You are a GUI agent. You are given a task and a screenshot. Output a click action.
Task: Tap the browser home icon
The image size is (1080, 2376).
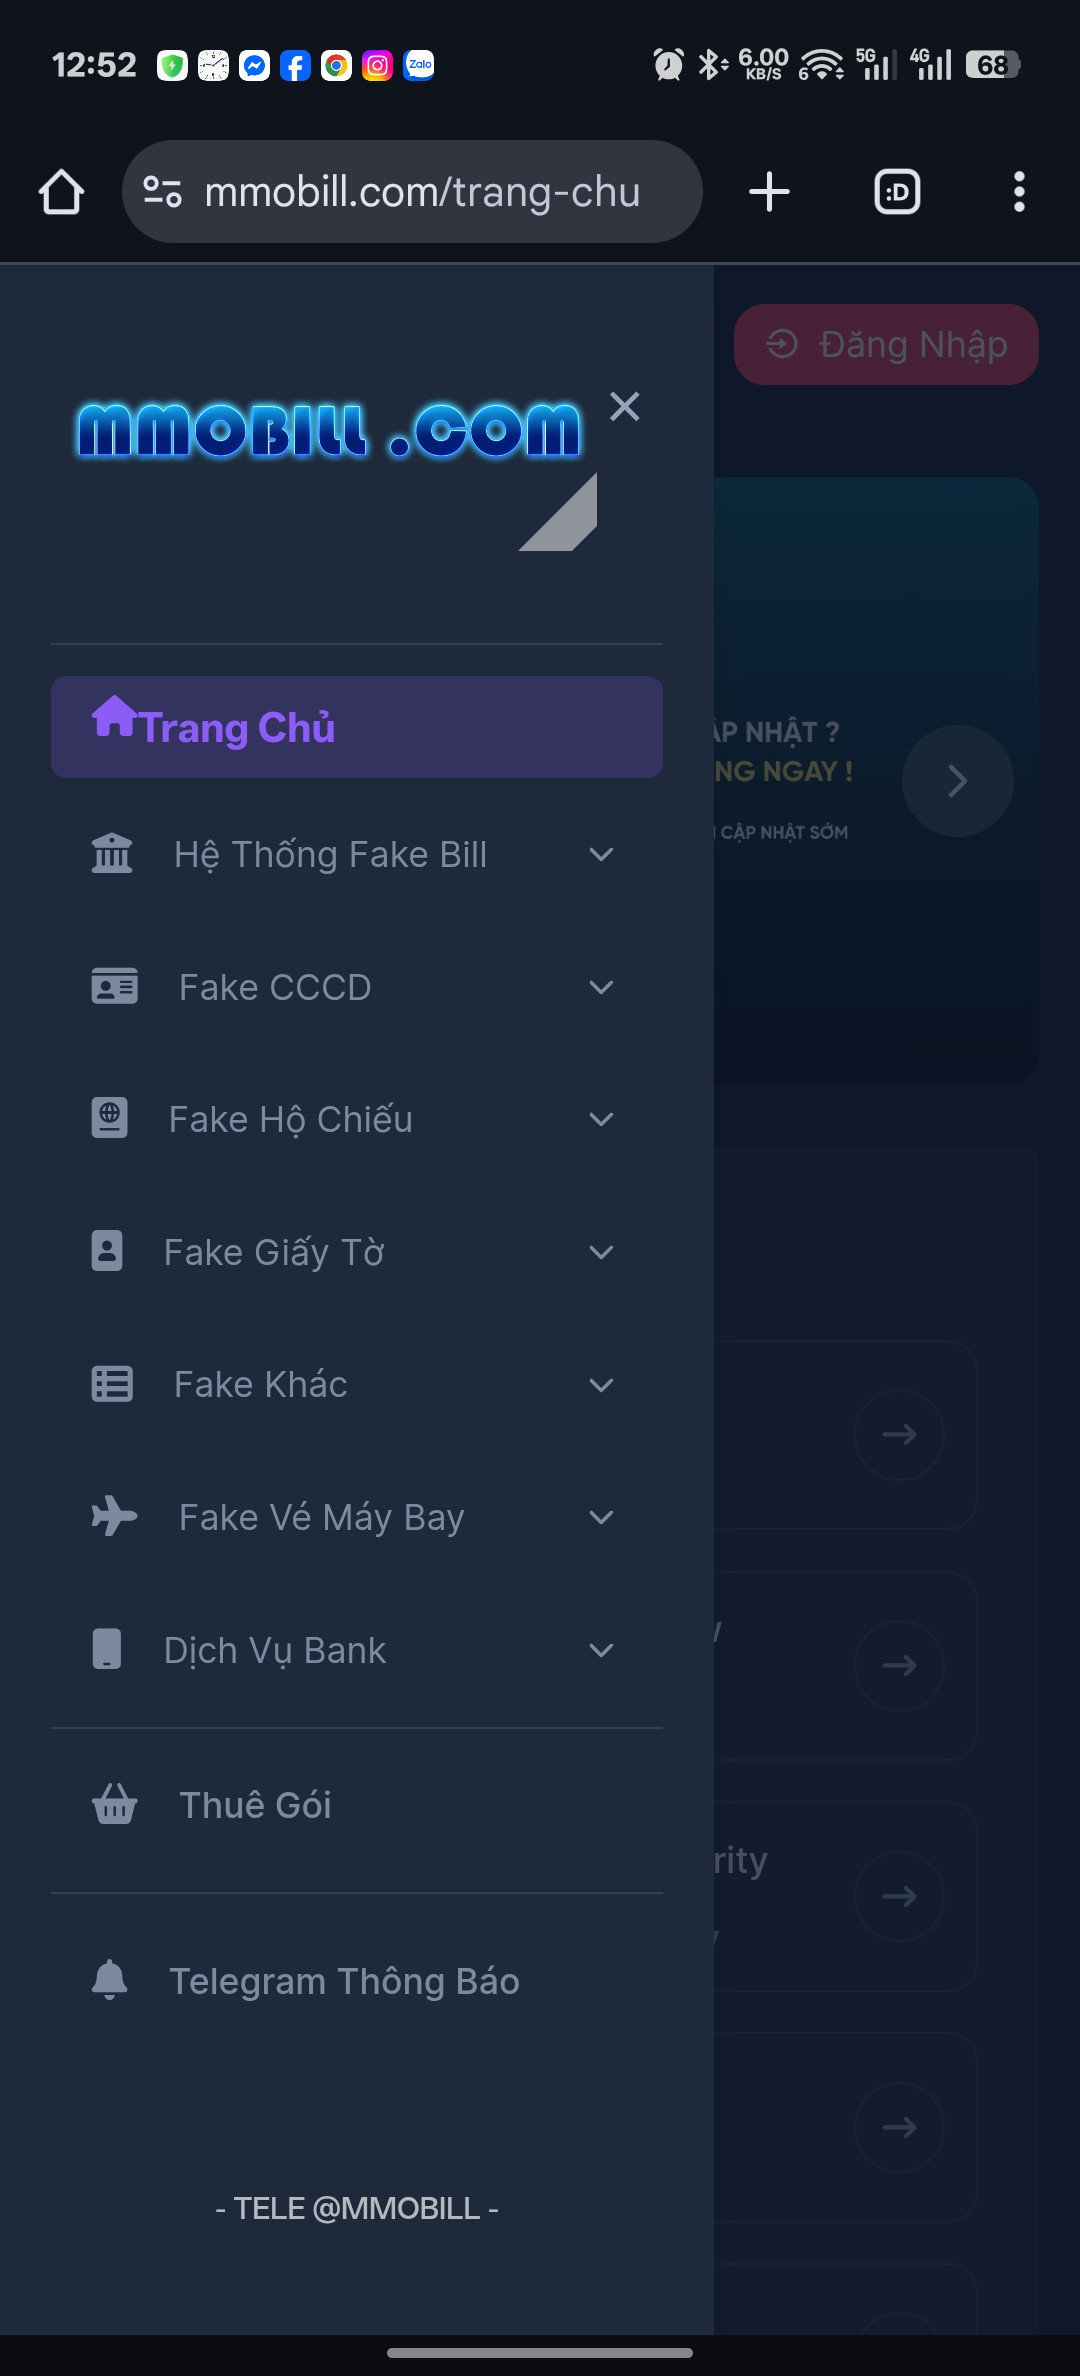tap(61, 192)
